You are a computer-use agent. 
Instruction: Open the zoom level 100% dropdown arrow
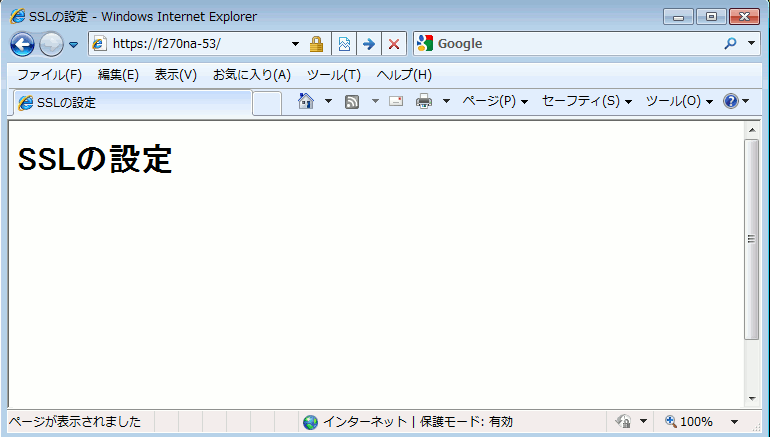tap(735, 422)
